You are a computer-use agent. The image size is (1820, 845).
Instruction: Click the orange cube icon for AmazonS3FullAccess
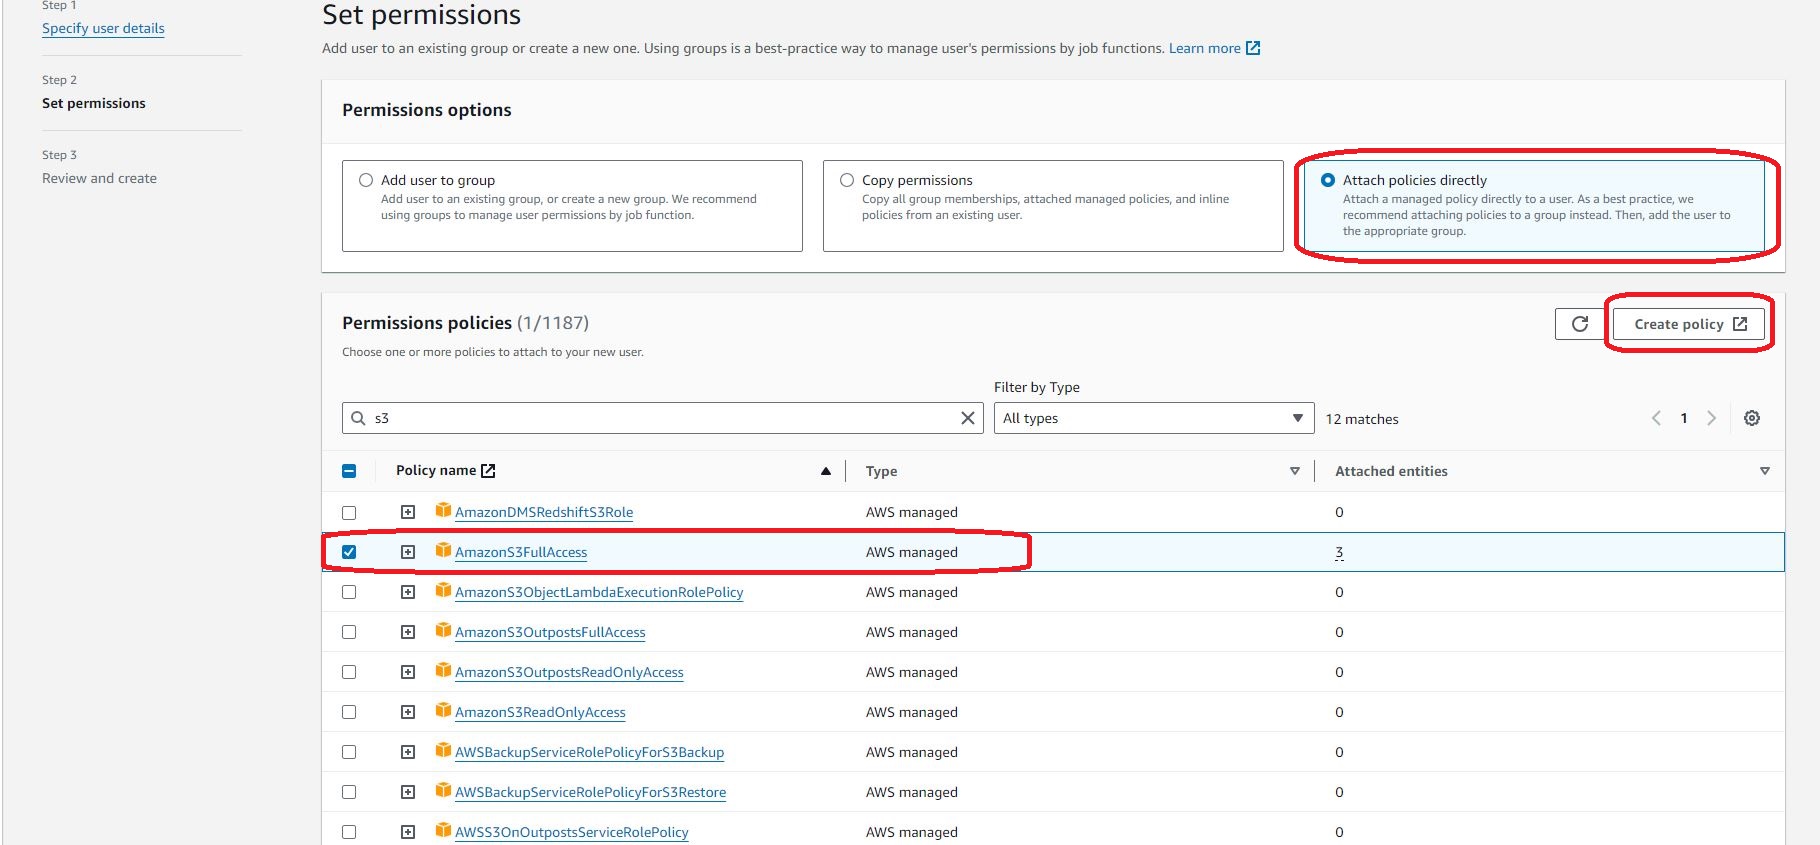pyautogui.click(x=443, y=550)
